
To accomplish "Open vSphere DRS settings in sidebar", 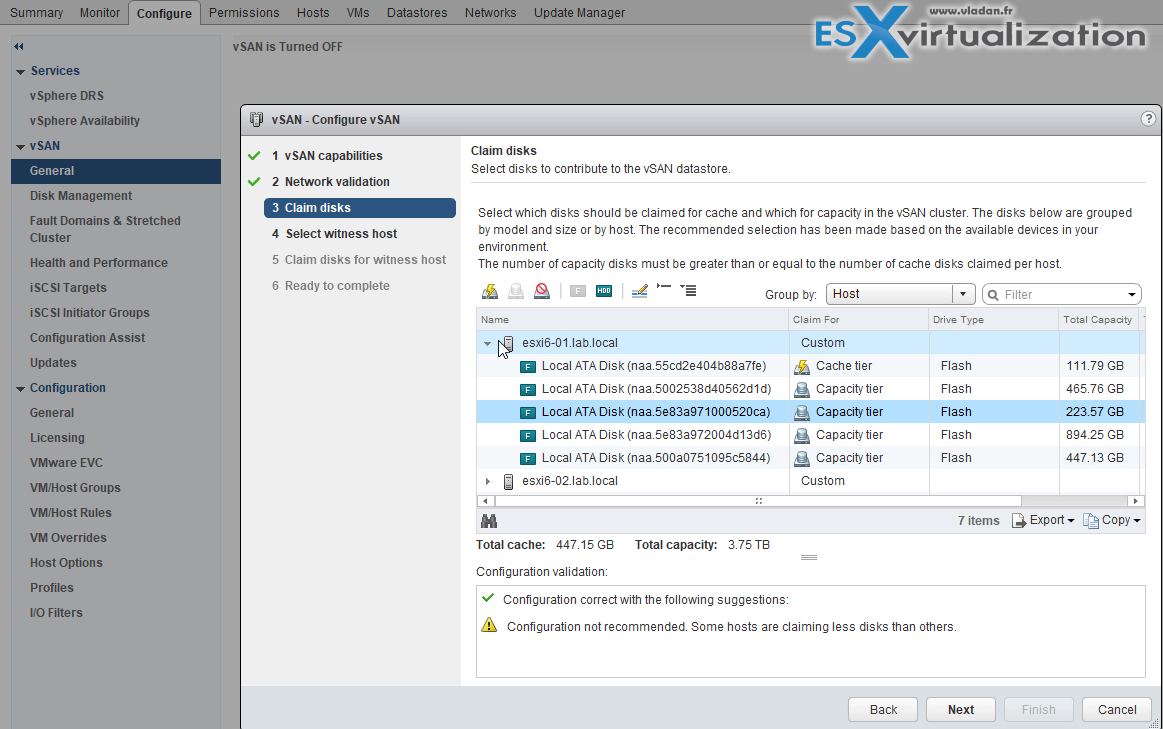I will (67, 96).
